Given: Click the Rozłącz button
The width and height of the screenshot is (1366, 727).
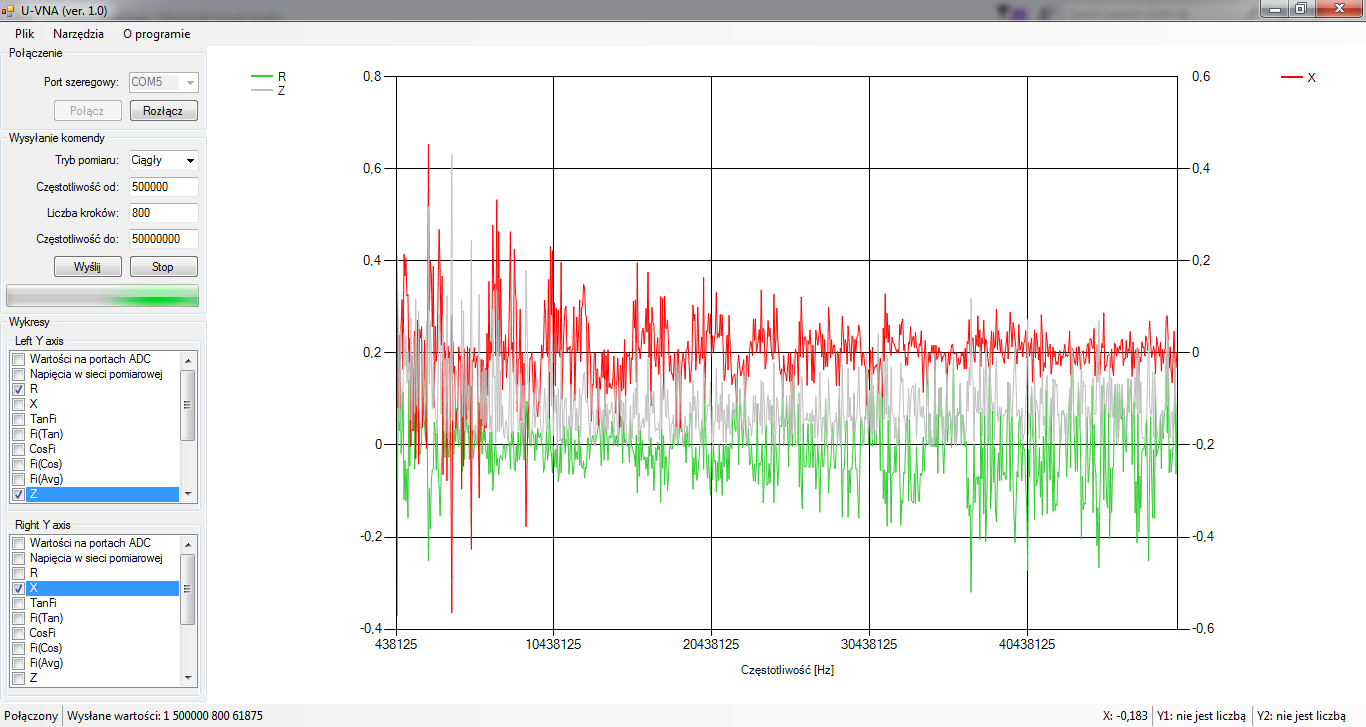Looking at the screenshot, I should click(163, 111).
